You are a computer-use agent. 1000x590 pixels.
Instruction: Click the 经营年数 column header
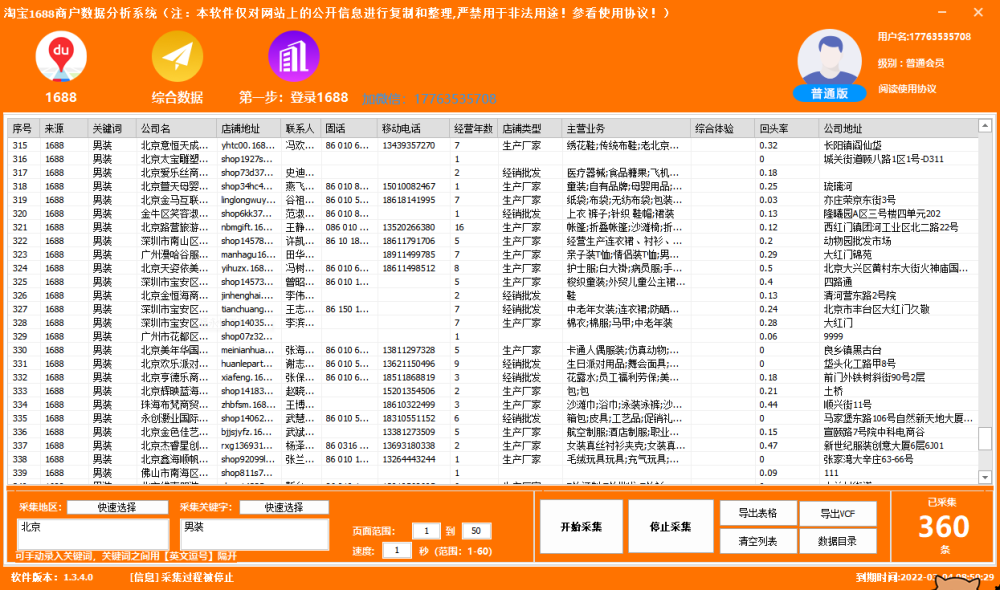[473, 128]
